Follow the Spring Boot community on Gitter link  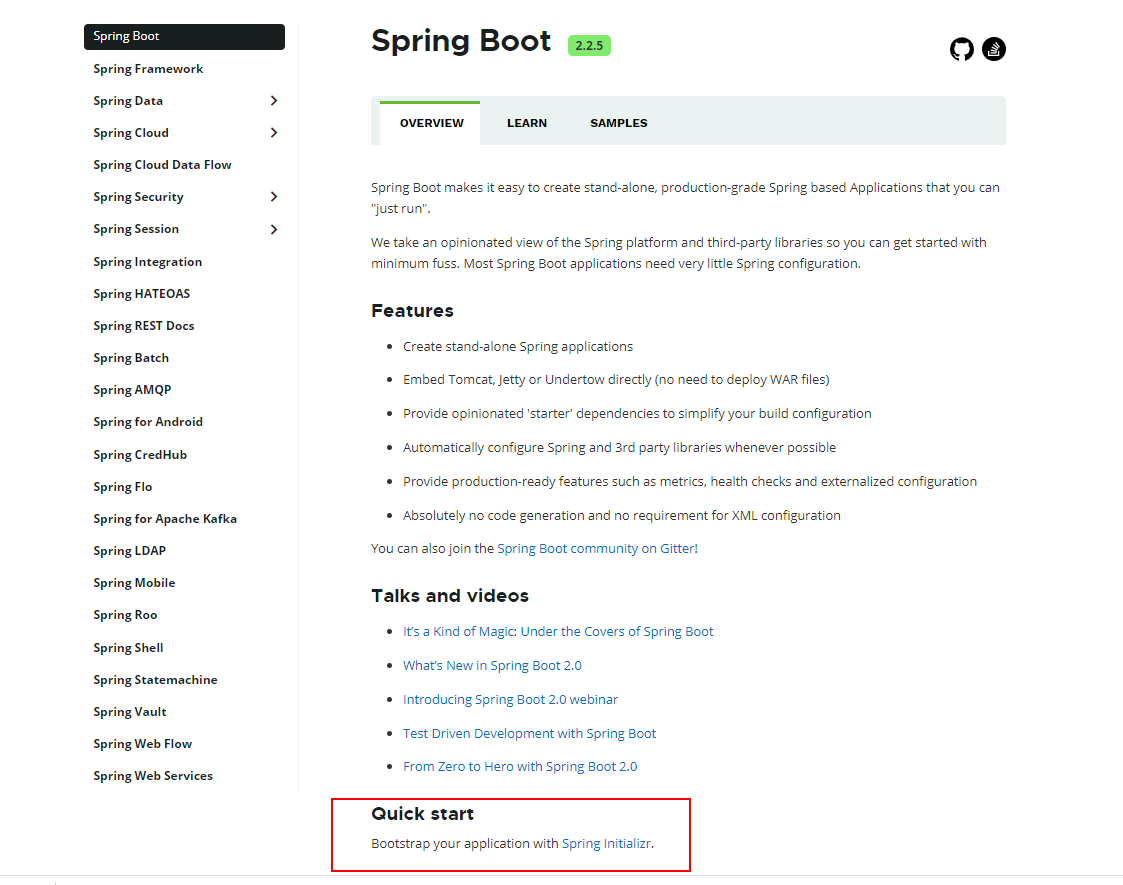(x=596, y=548)
